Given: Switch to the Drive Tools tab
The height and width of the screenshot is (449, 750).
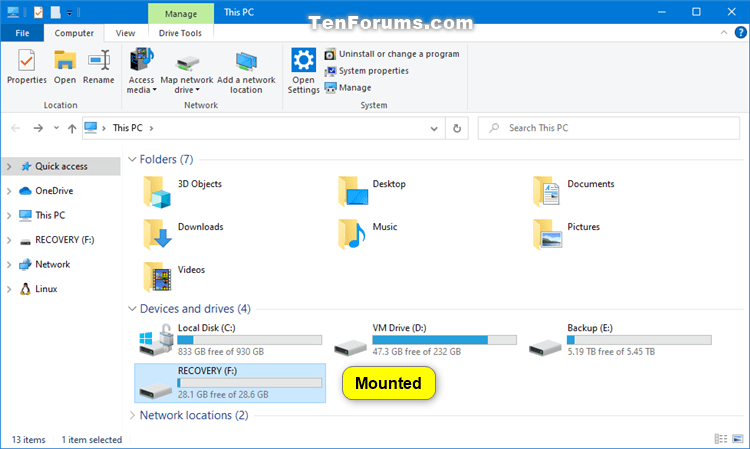Looking at the screenshot, I should [x=180, y=33].
